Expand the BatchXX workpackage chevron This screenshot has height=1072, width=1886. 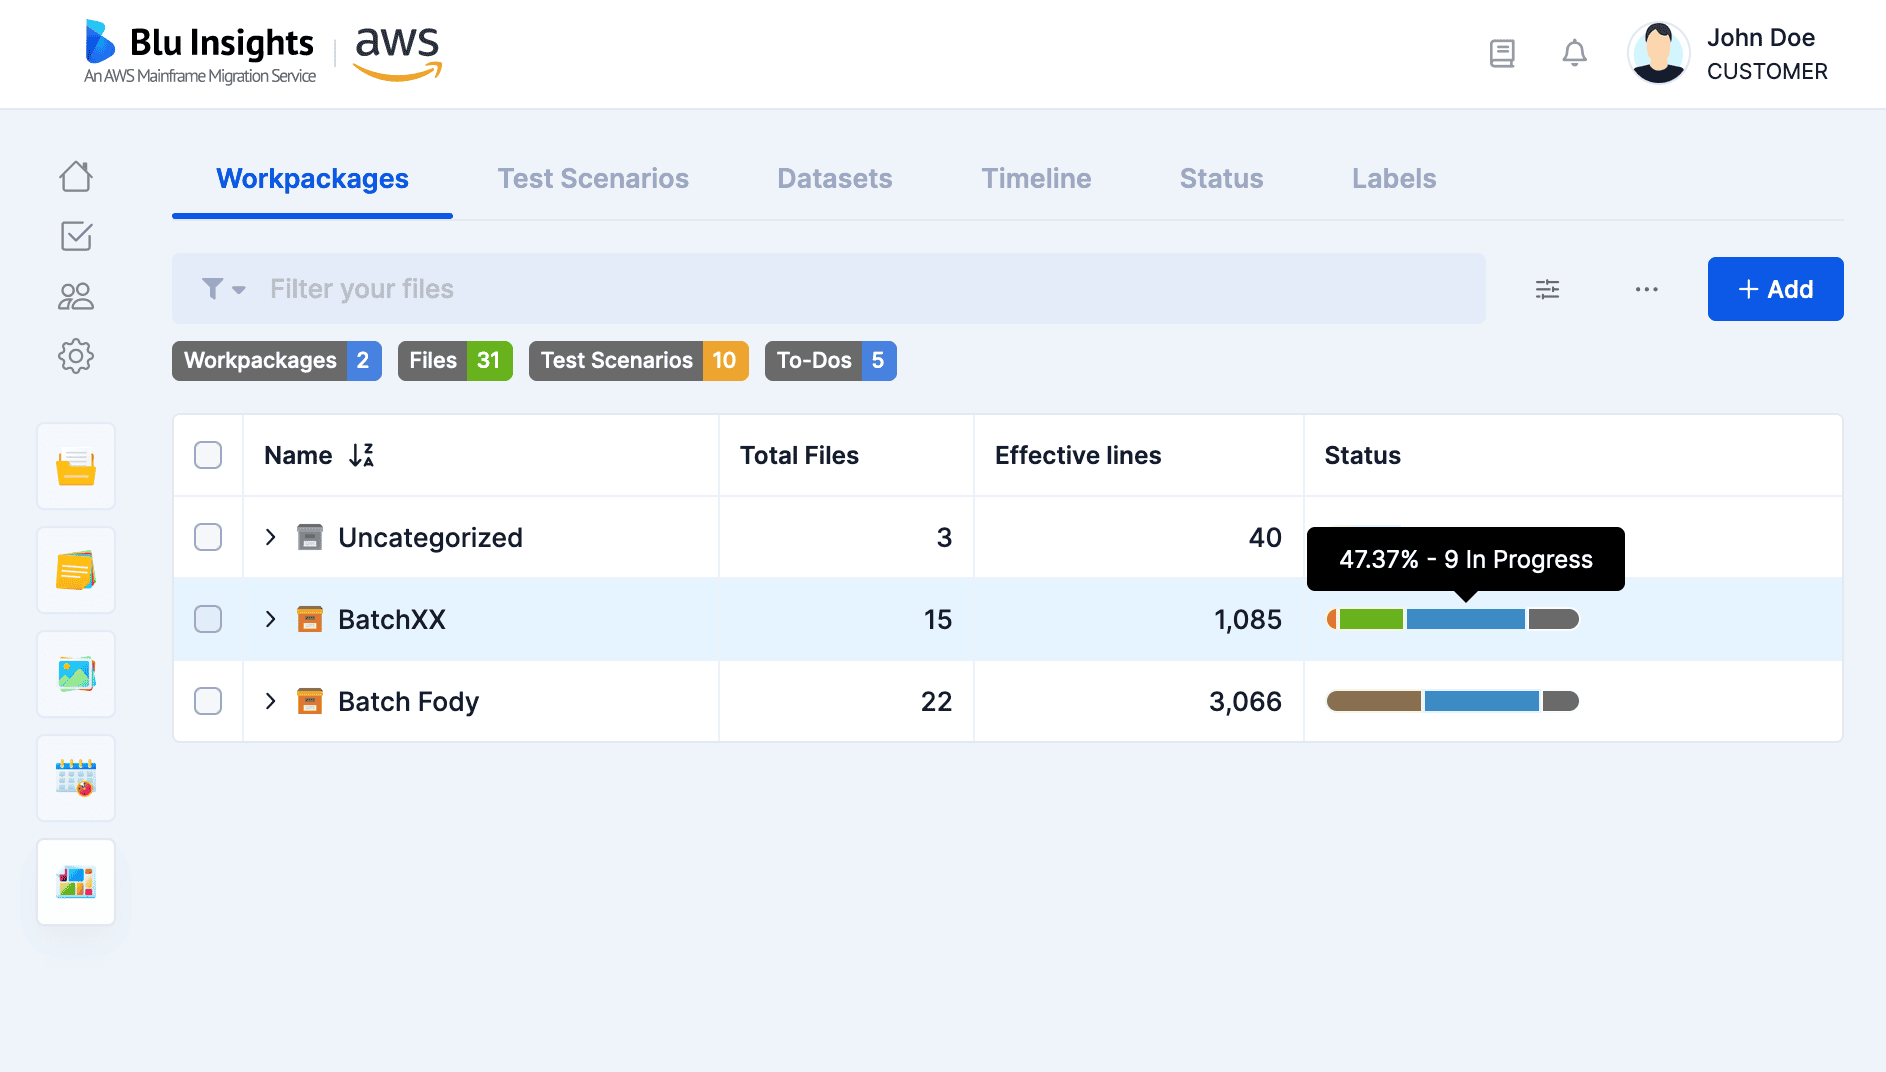tap(270, 619)
